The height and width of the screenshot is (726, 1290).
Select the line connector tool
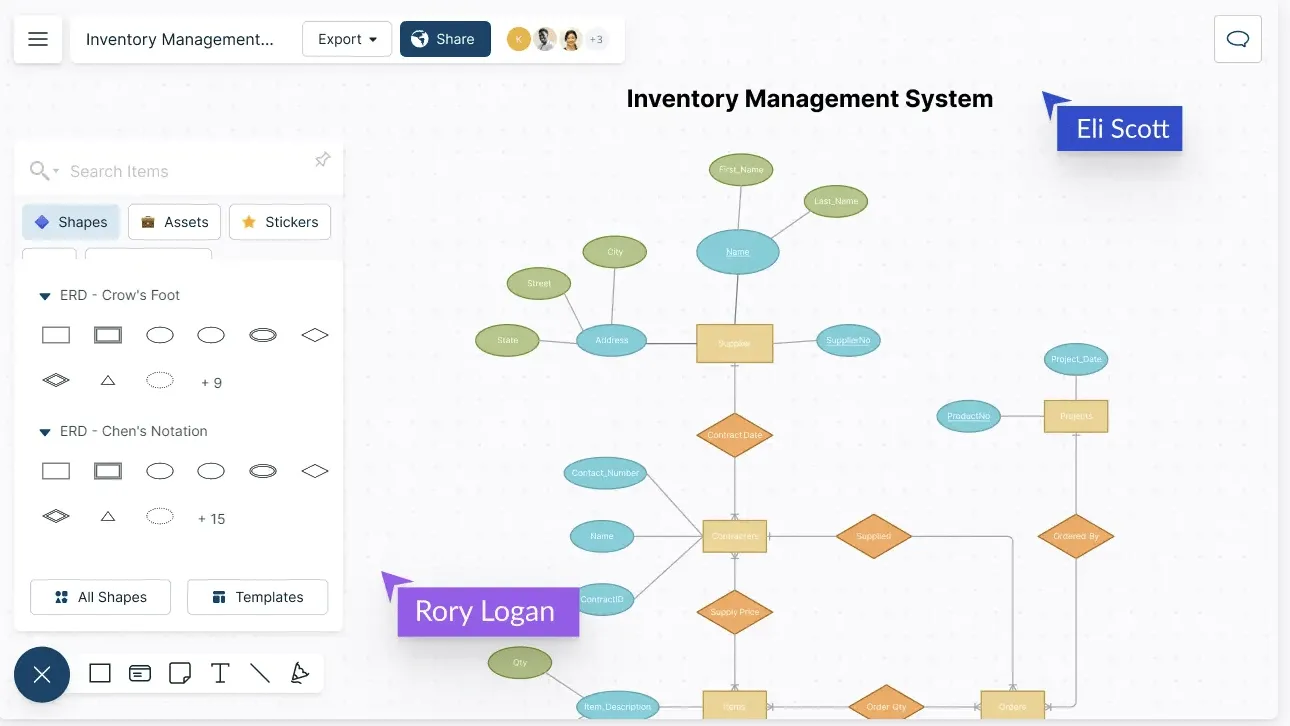[260, 673]
